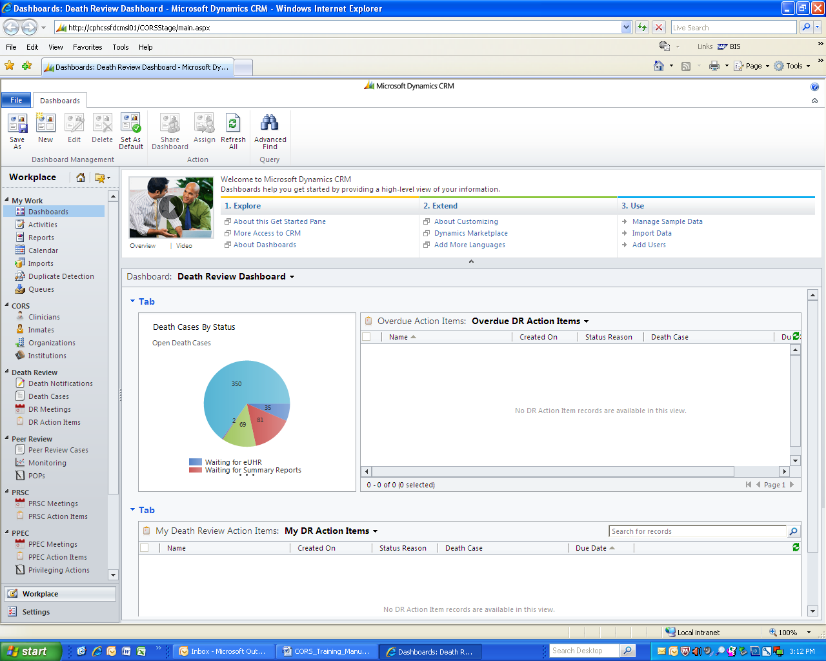The width and height of the screenshot is (826, 661).
Task: Select all Overdue Action Items checkbox
Action: (367, 337)
